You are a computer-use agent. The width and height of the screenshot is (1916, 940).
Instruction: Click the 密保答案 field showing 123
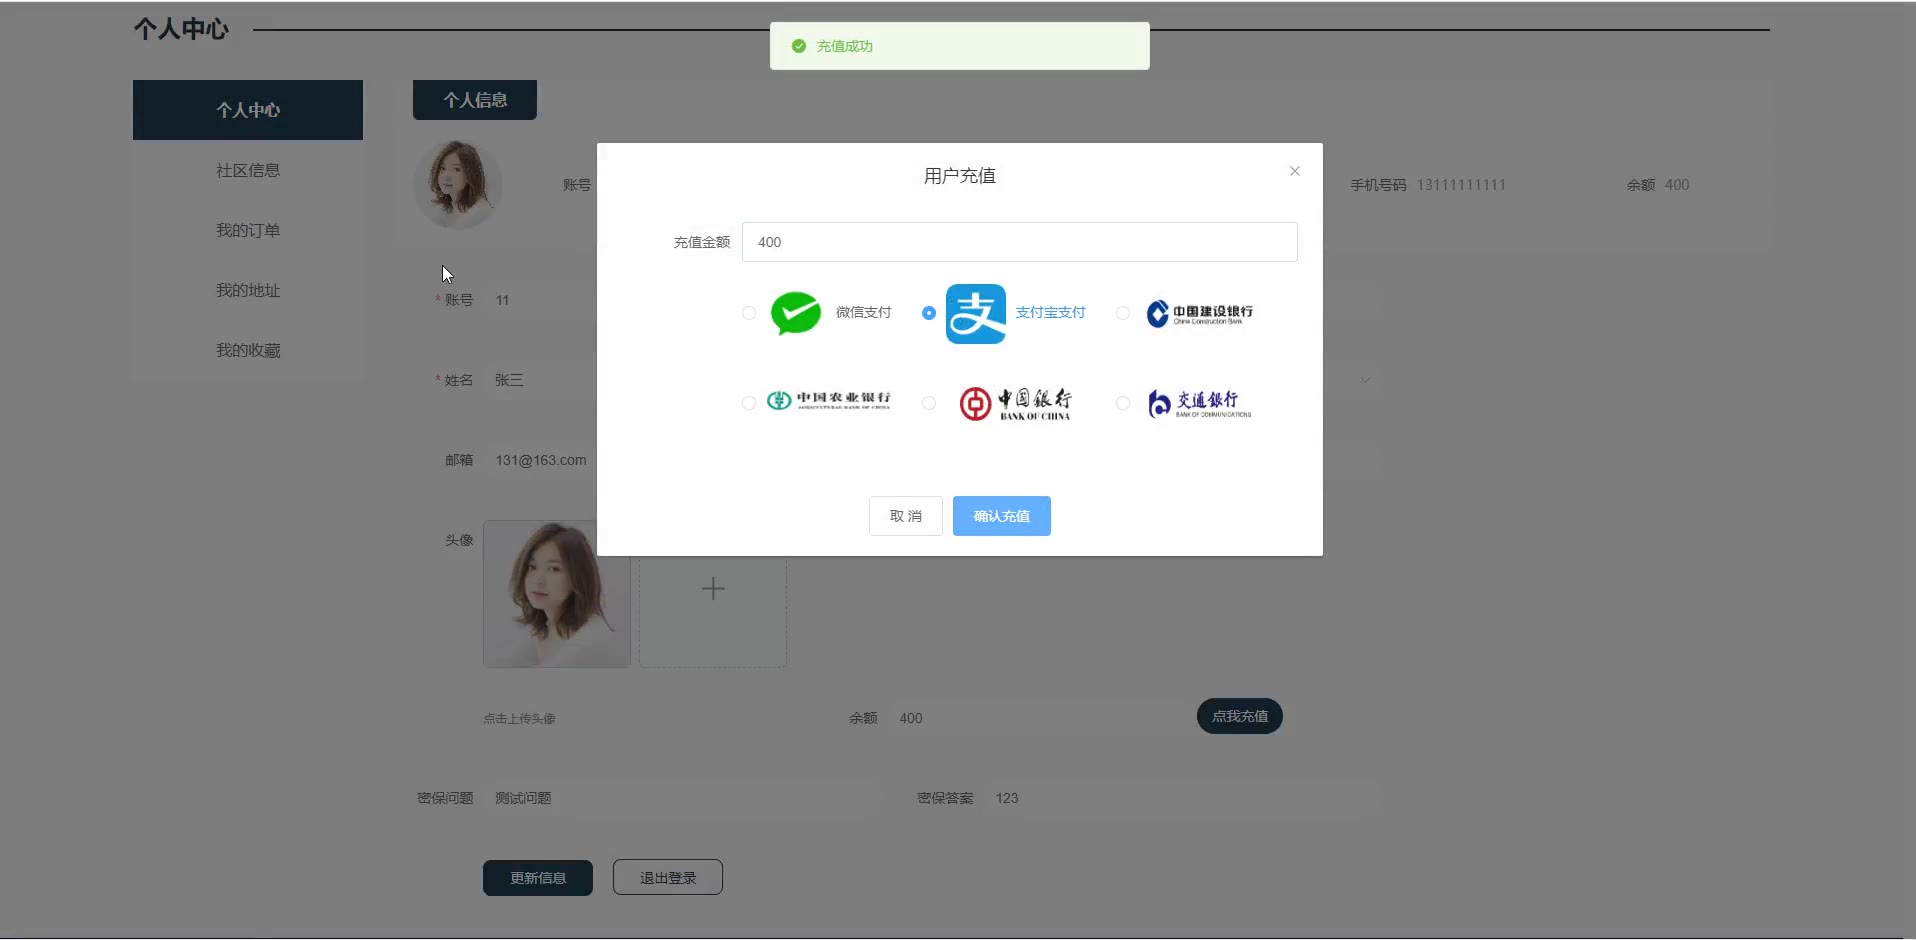(1183, 798)
